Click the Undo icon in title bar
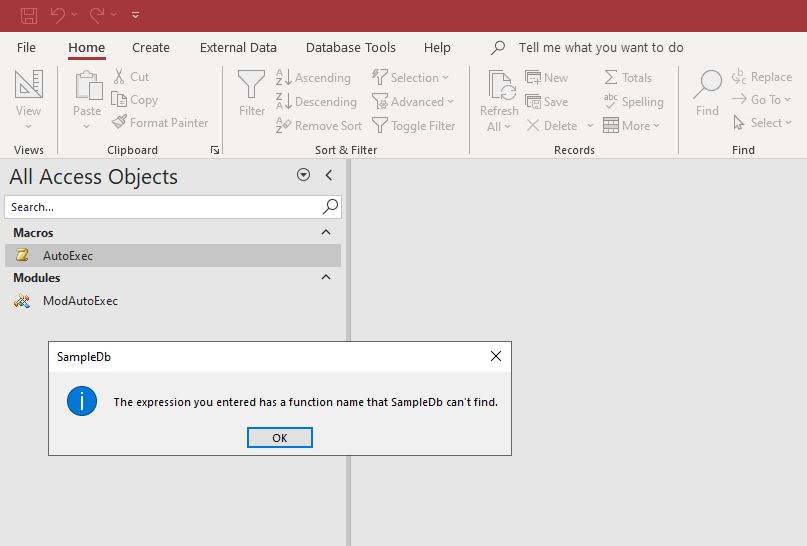Image resolution: width=807 pixels, height=546 pixels. click(x=58, y=15)
